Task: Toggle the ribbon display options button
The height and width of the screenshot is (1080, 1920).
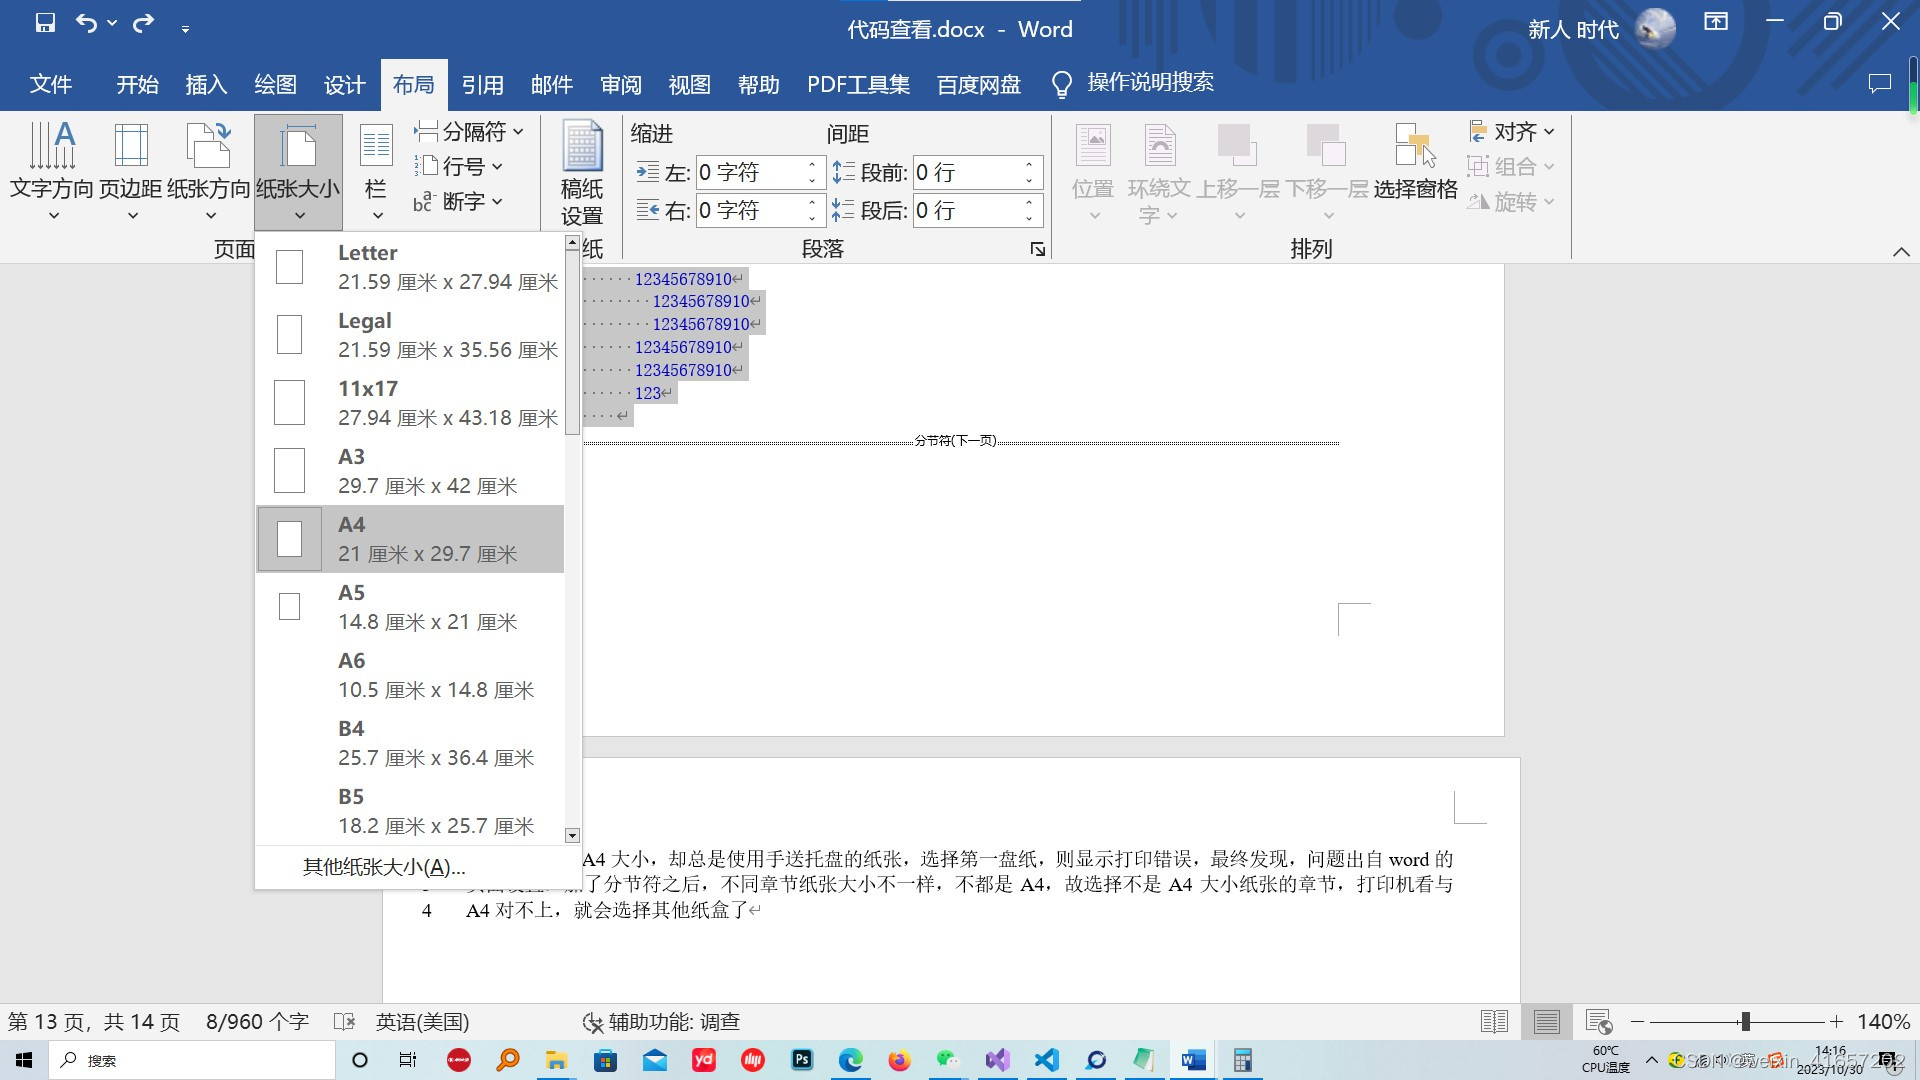Action: point(1716,22)
